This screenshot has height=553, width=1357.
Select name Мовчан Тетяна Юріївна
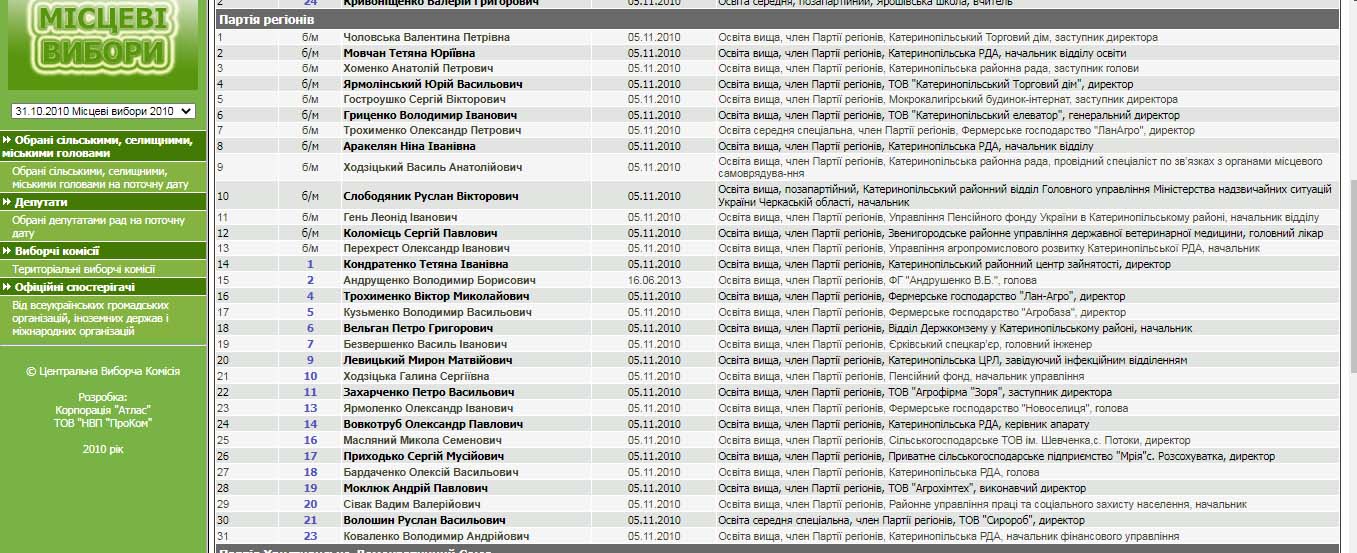(409, 53)
